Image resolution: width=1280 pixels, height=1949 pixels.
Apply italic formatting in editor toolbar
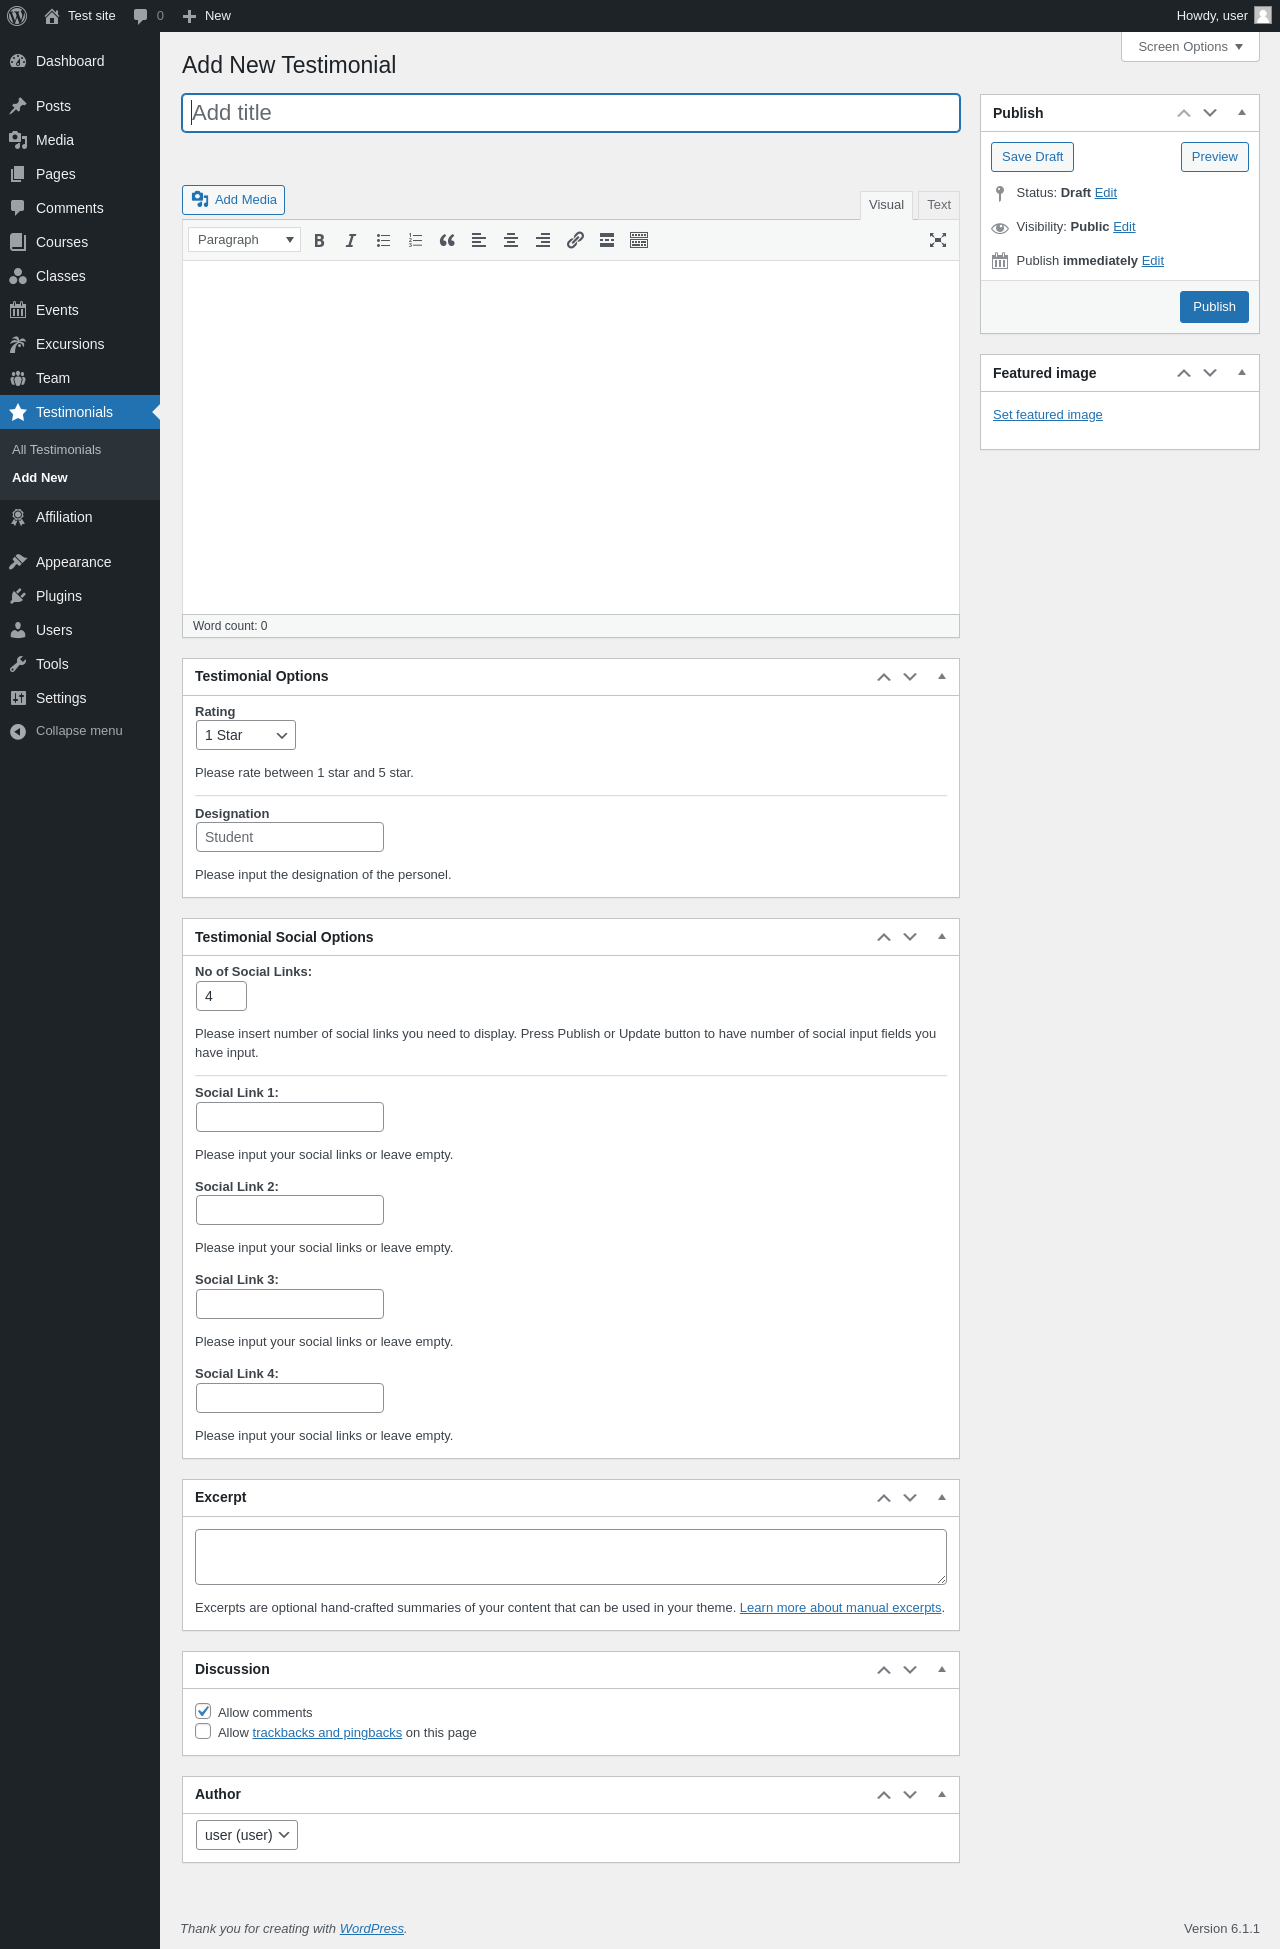click(351, 240)
